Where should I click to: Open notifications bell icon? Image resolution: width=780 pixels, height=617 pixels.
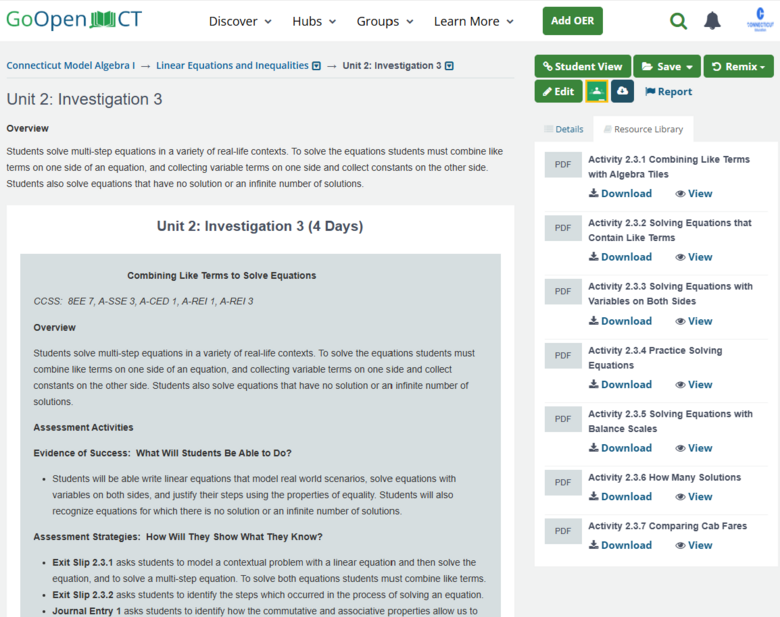[712, 21]
